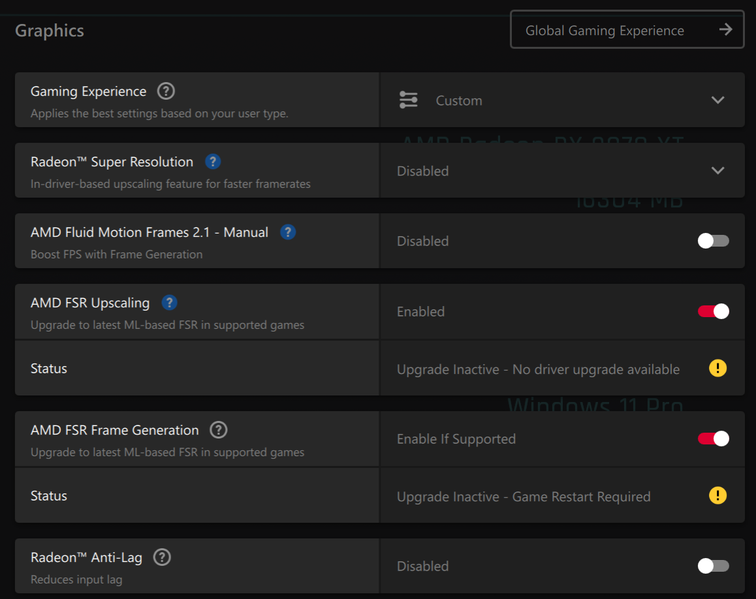The width and height of the screenshot is (756, 599).
Task: Open the Radeon Anti-Lag help icon
Action: [162, 557]
